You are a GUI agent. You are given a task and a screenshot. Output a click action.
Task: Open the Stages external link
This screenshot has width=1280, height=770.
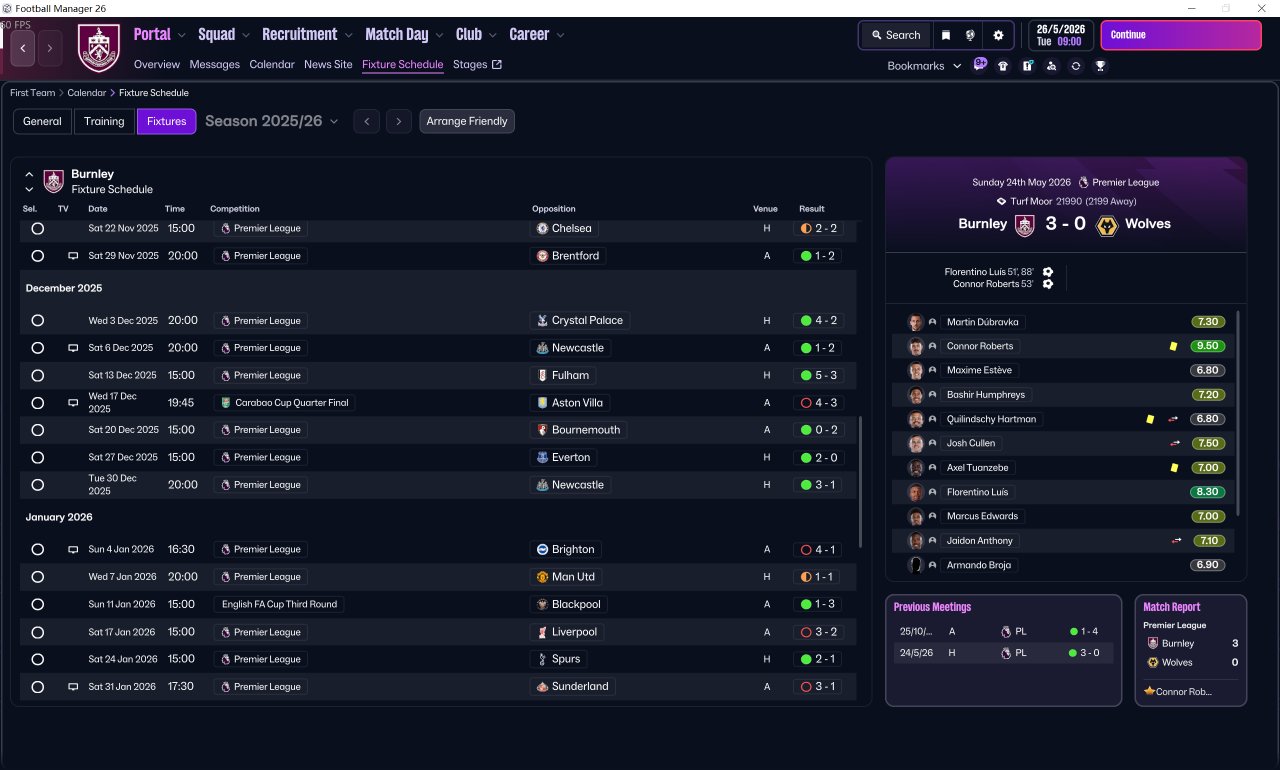click(477, 65)
